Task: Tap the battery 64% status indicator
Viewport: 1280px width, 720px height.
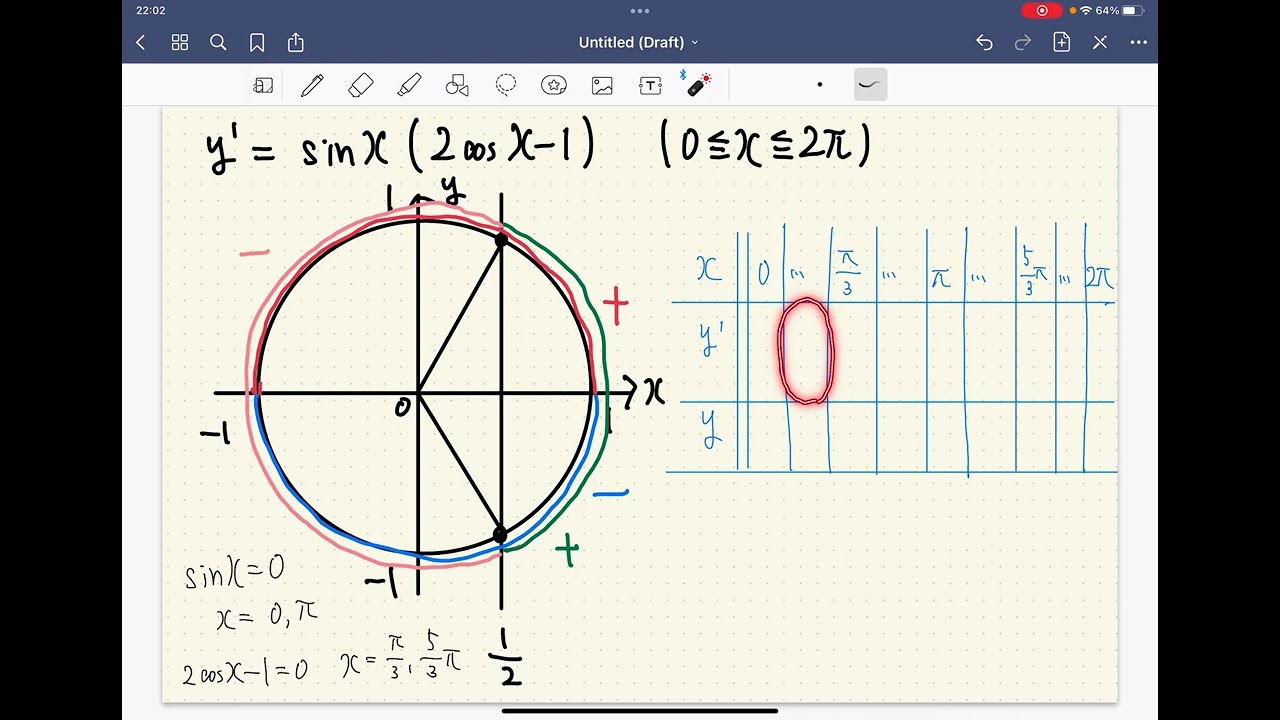Action: coord(1119,11)
